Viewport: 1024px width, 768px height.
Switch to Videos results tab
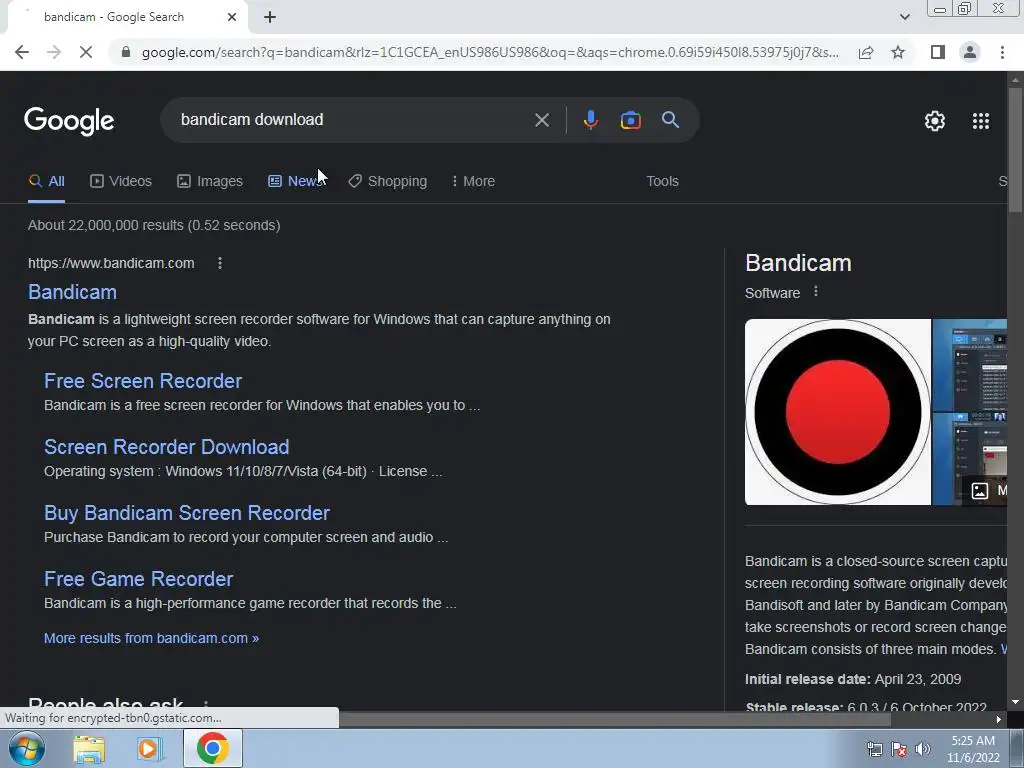click(x=121, y=182)
